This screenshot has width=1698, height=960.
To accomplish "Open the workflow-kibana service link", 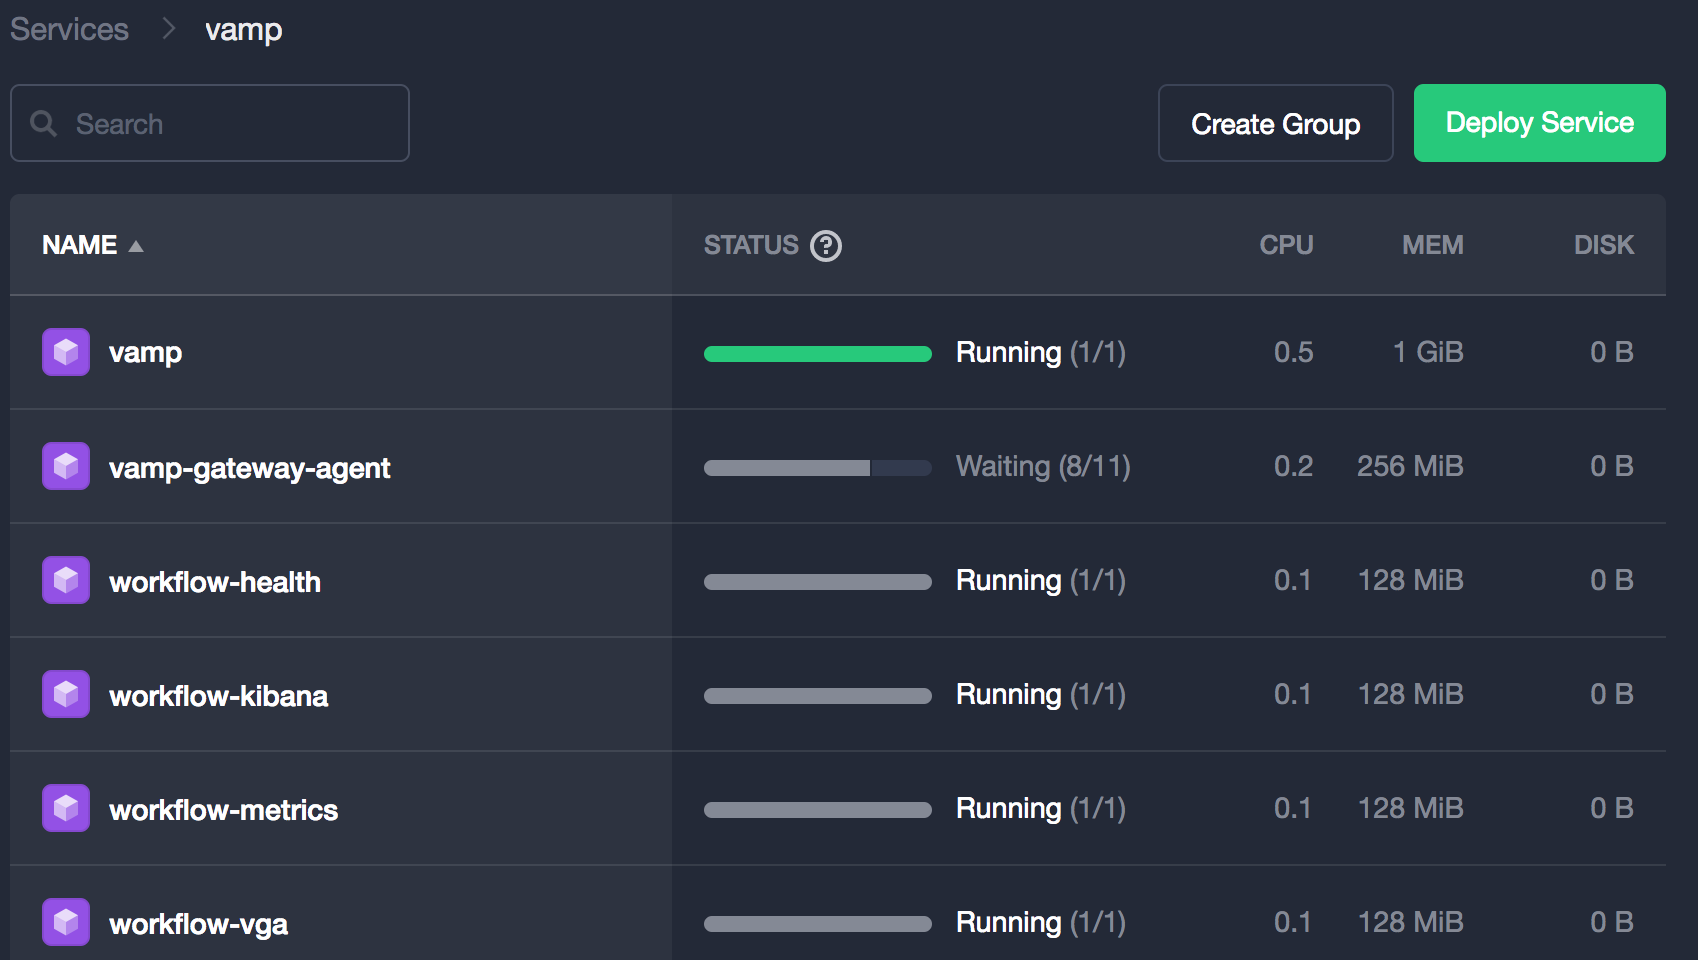I will pos(218,696).
